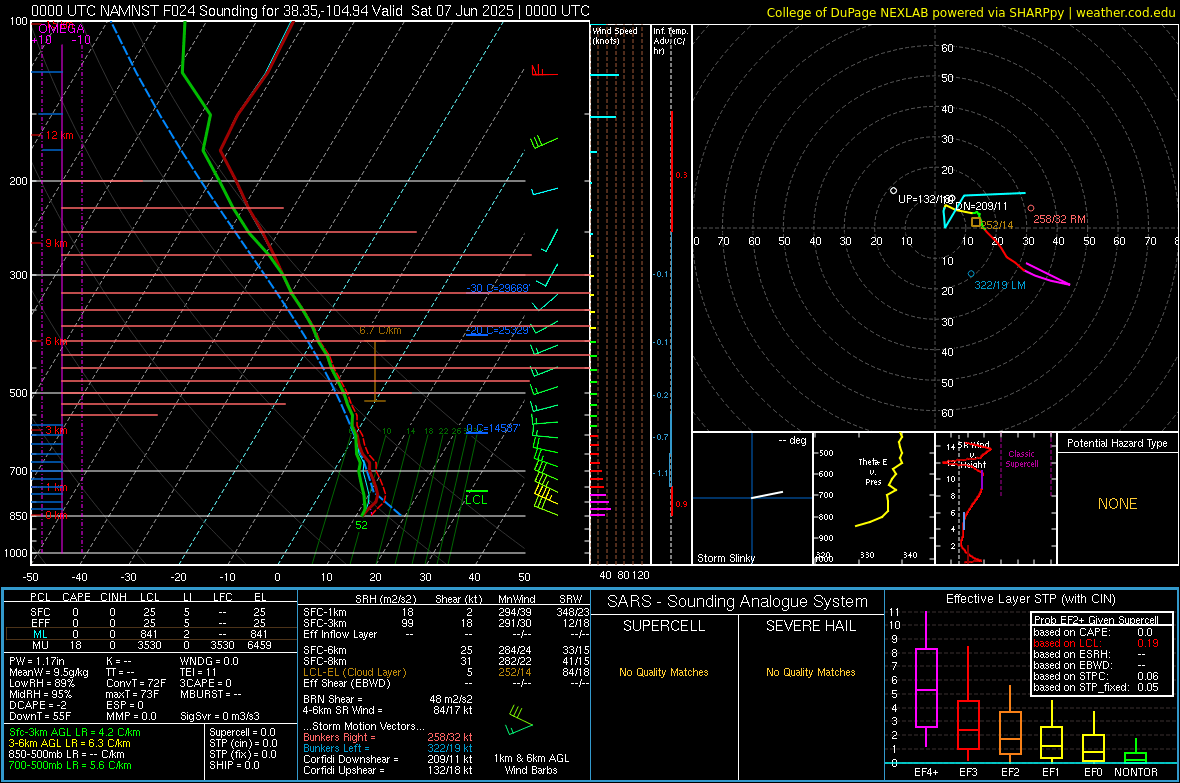Click the Potential Hazard Type NONE label
Image resolution: width=1180 pixels, height=783 pixels.
[x=1118, y=504]
